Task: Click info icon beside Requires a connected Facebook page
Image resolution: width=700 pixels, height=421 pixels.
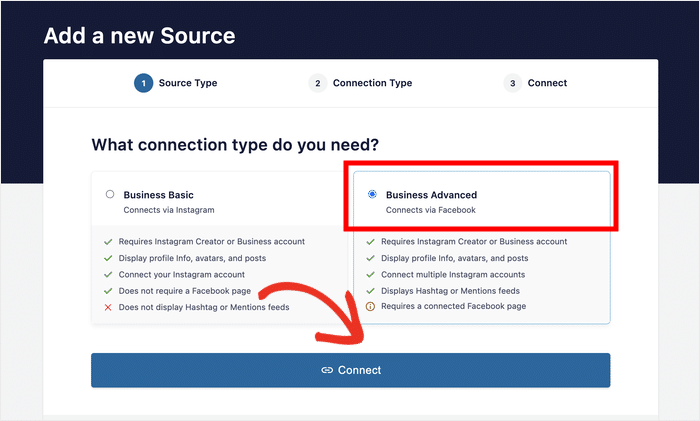Action: (370, 306)
